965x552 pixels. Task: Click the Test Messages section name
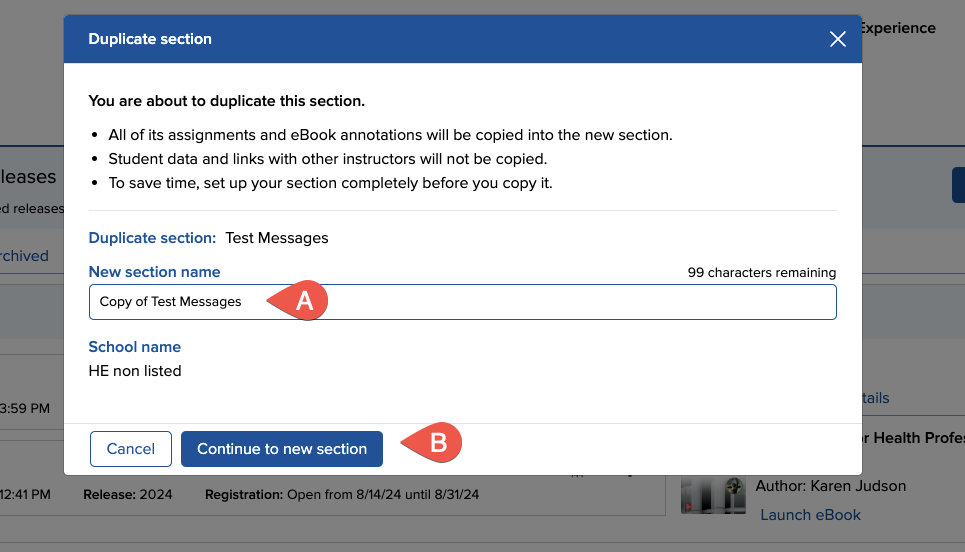[x=276, y=238]
